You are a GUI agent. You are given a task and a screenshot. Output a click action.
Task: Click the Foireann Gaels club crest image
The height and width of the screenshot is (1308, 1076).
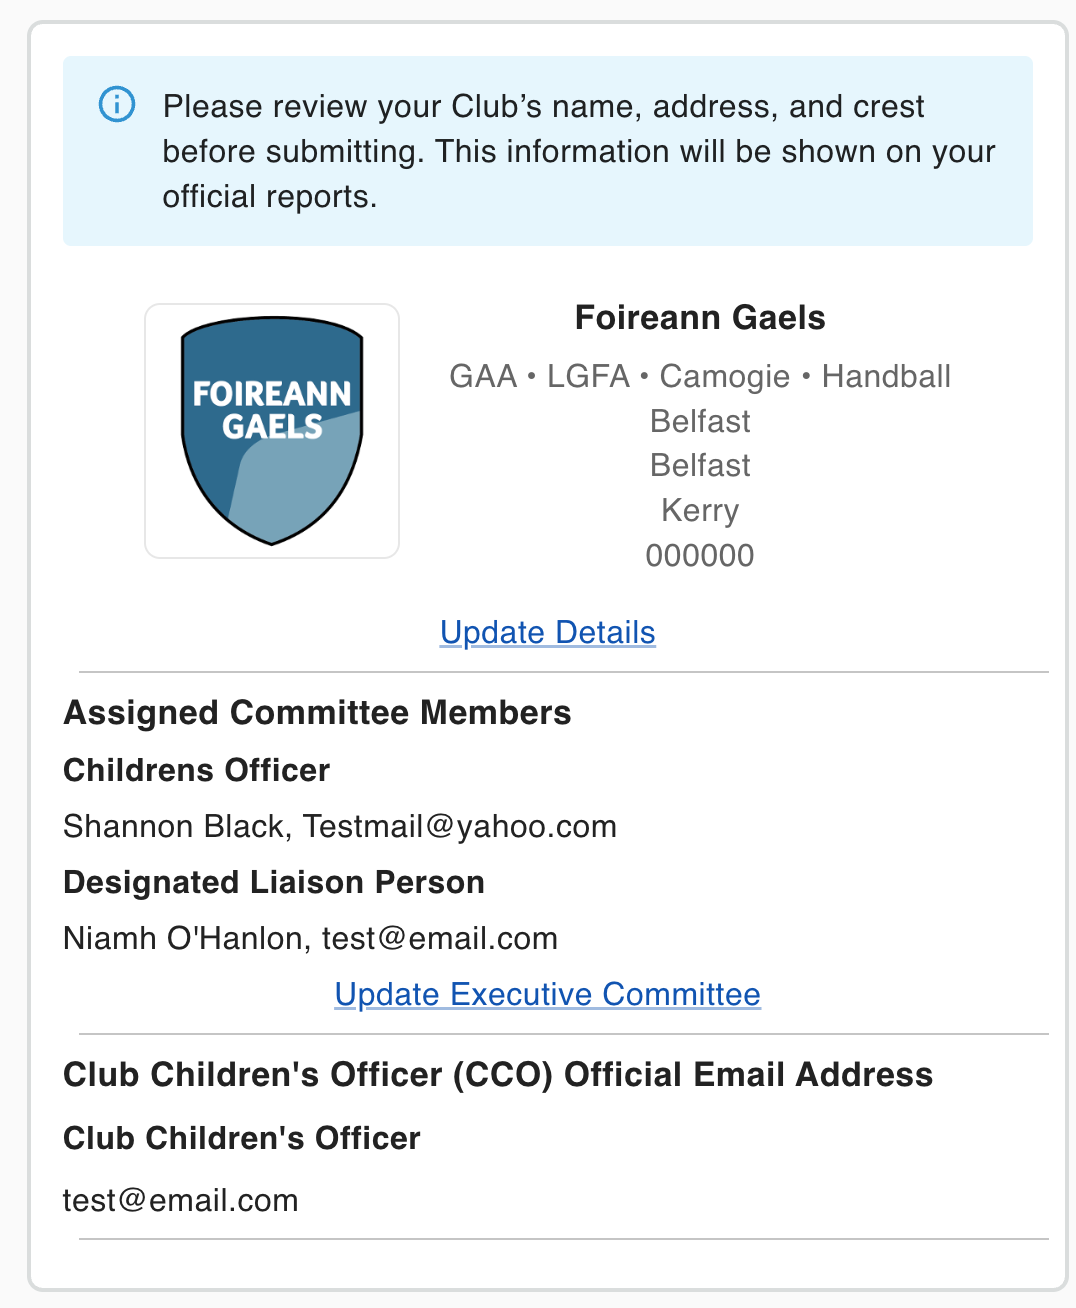click(x=272, y=431)
